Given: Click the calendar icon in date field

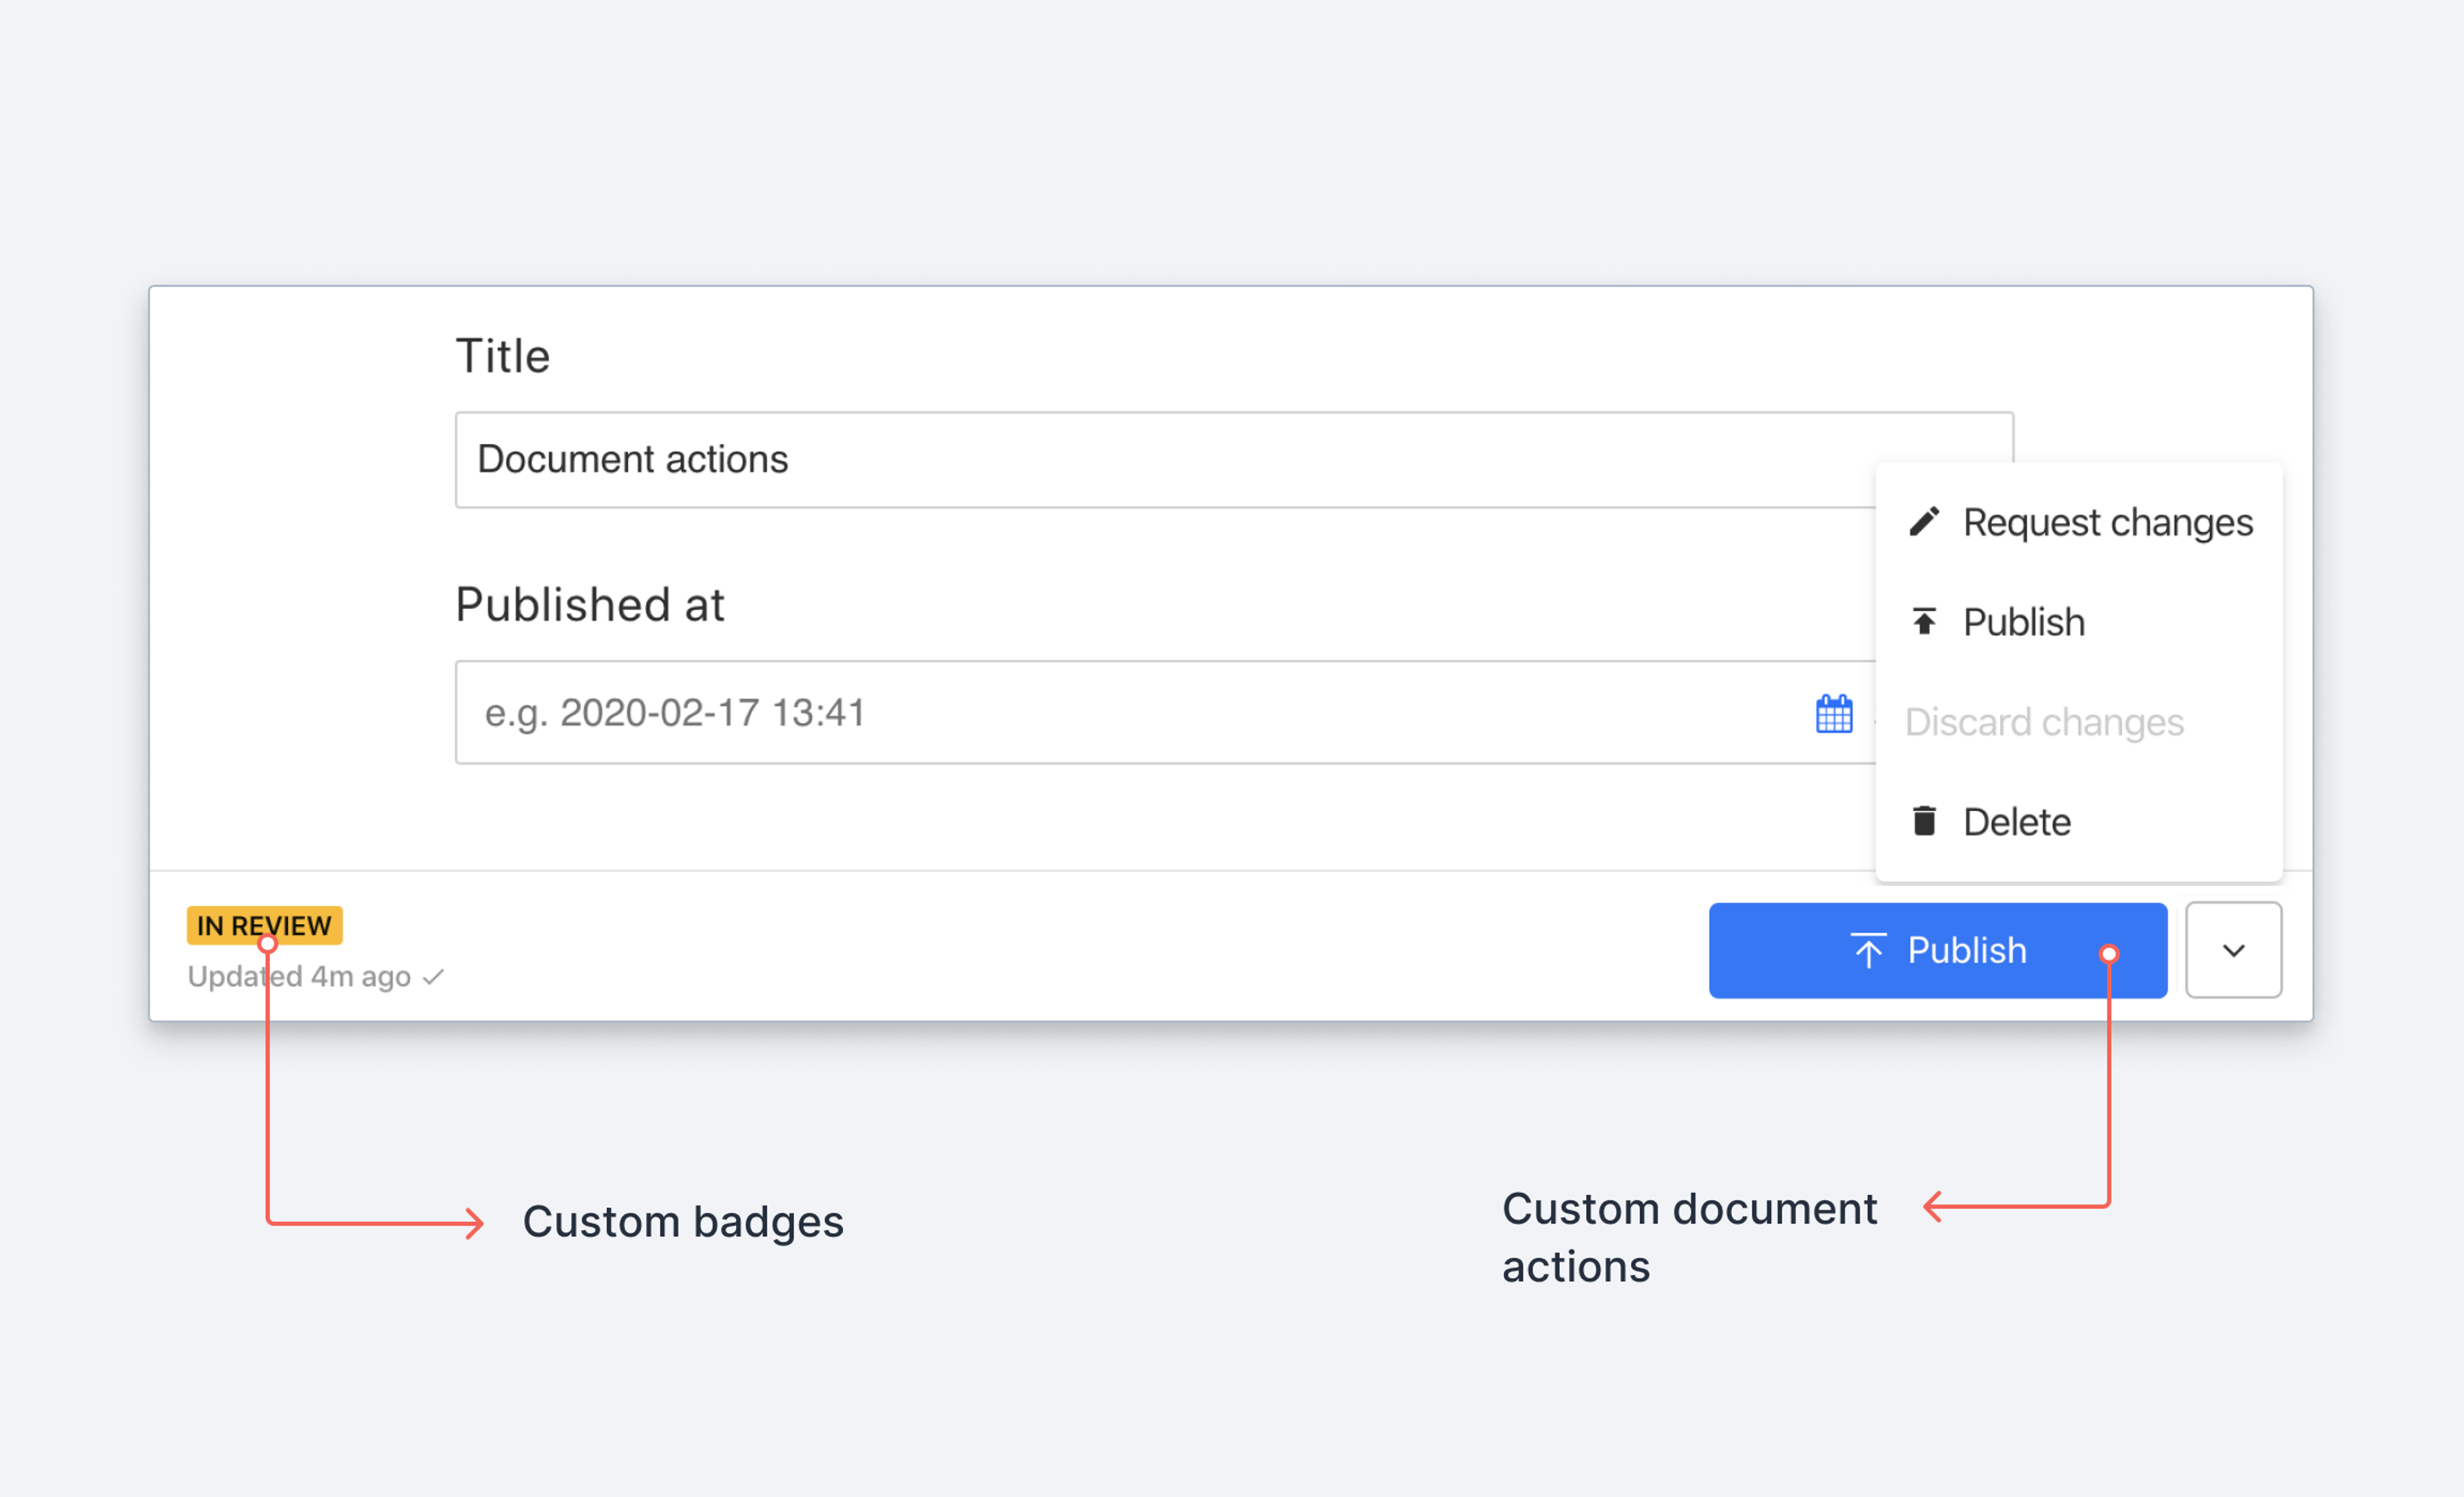Looking at the screenshot, I should [1833, 714].
